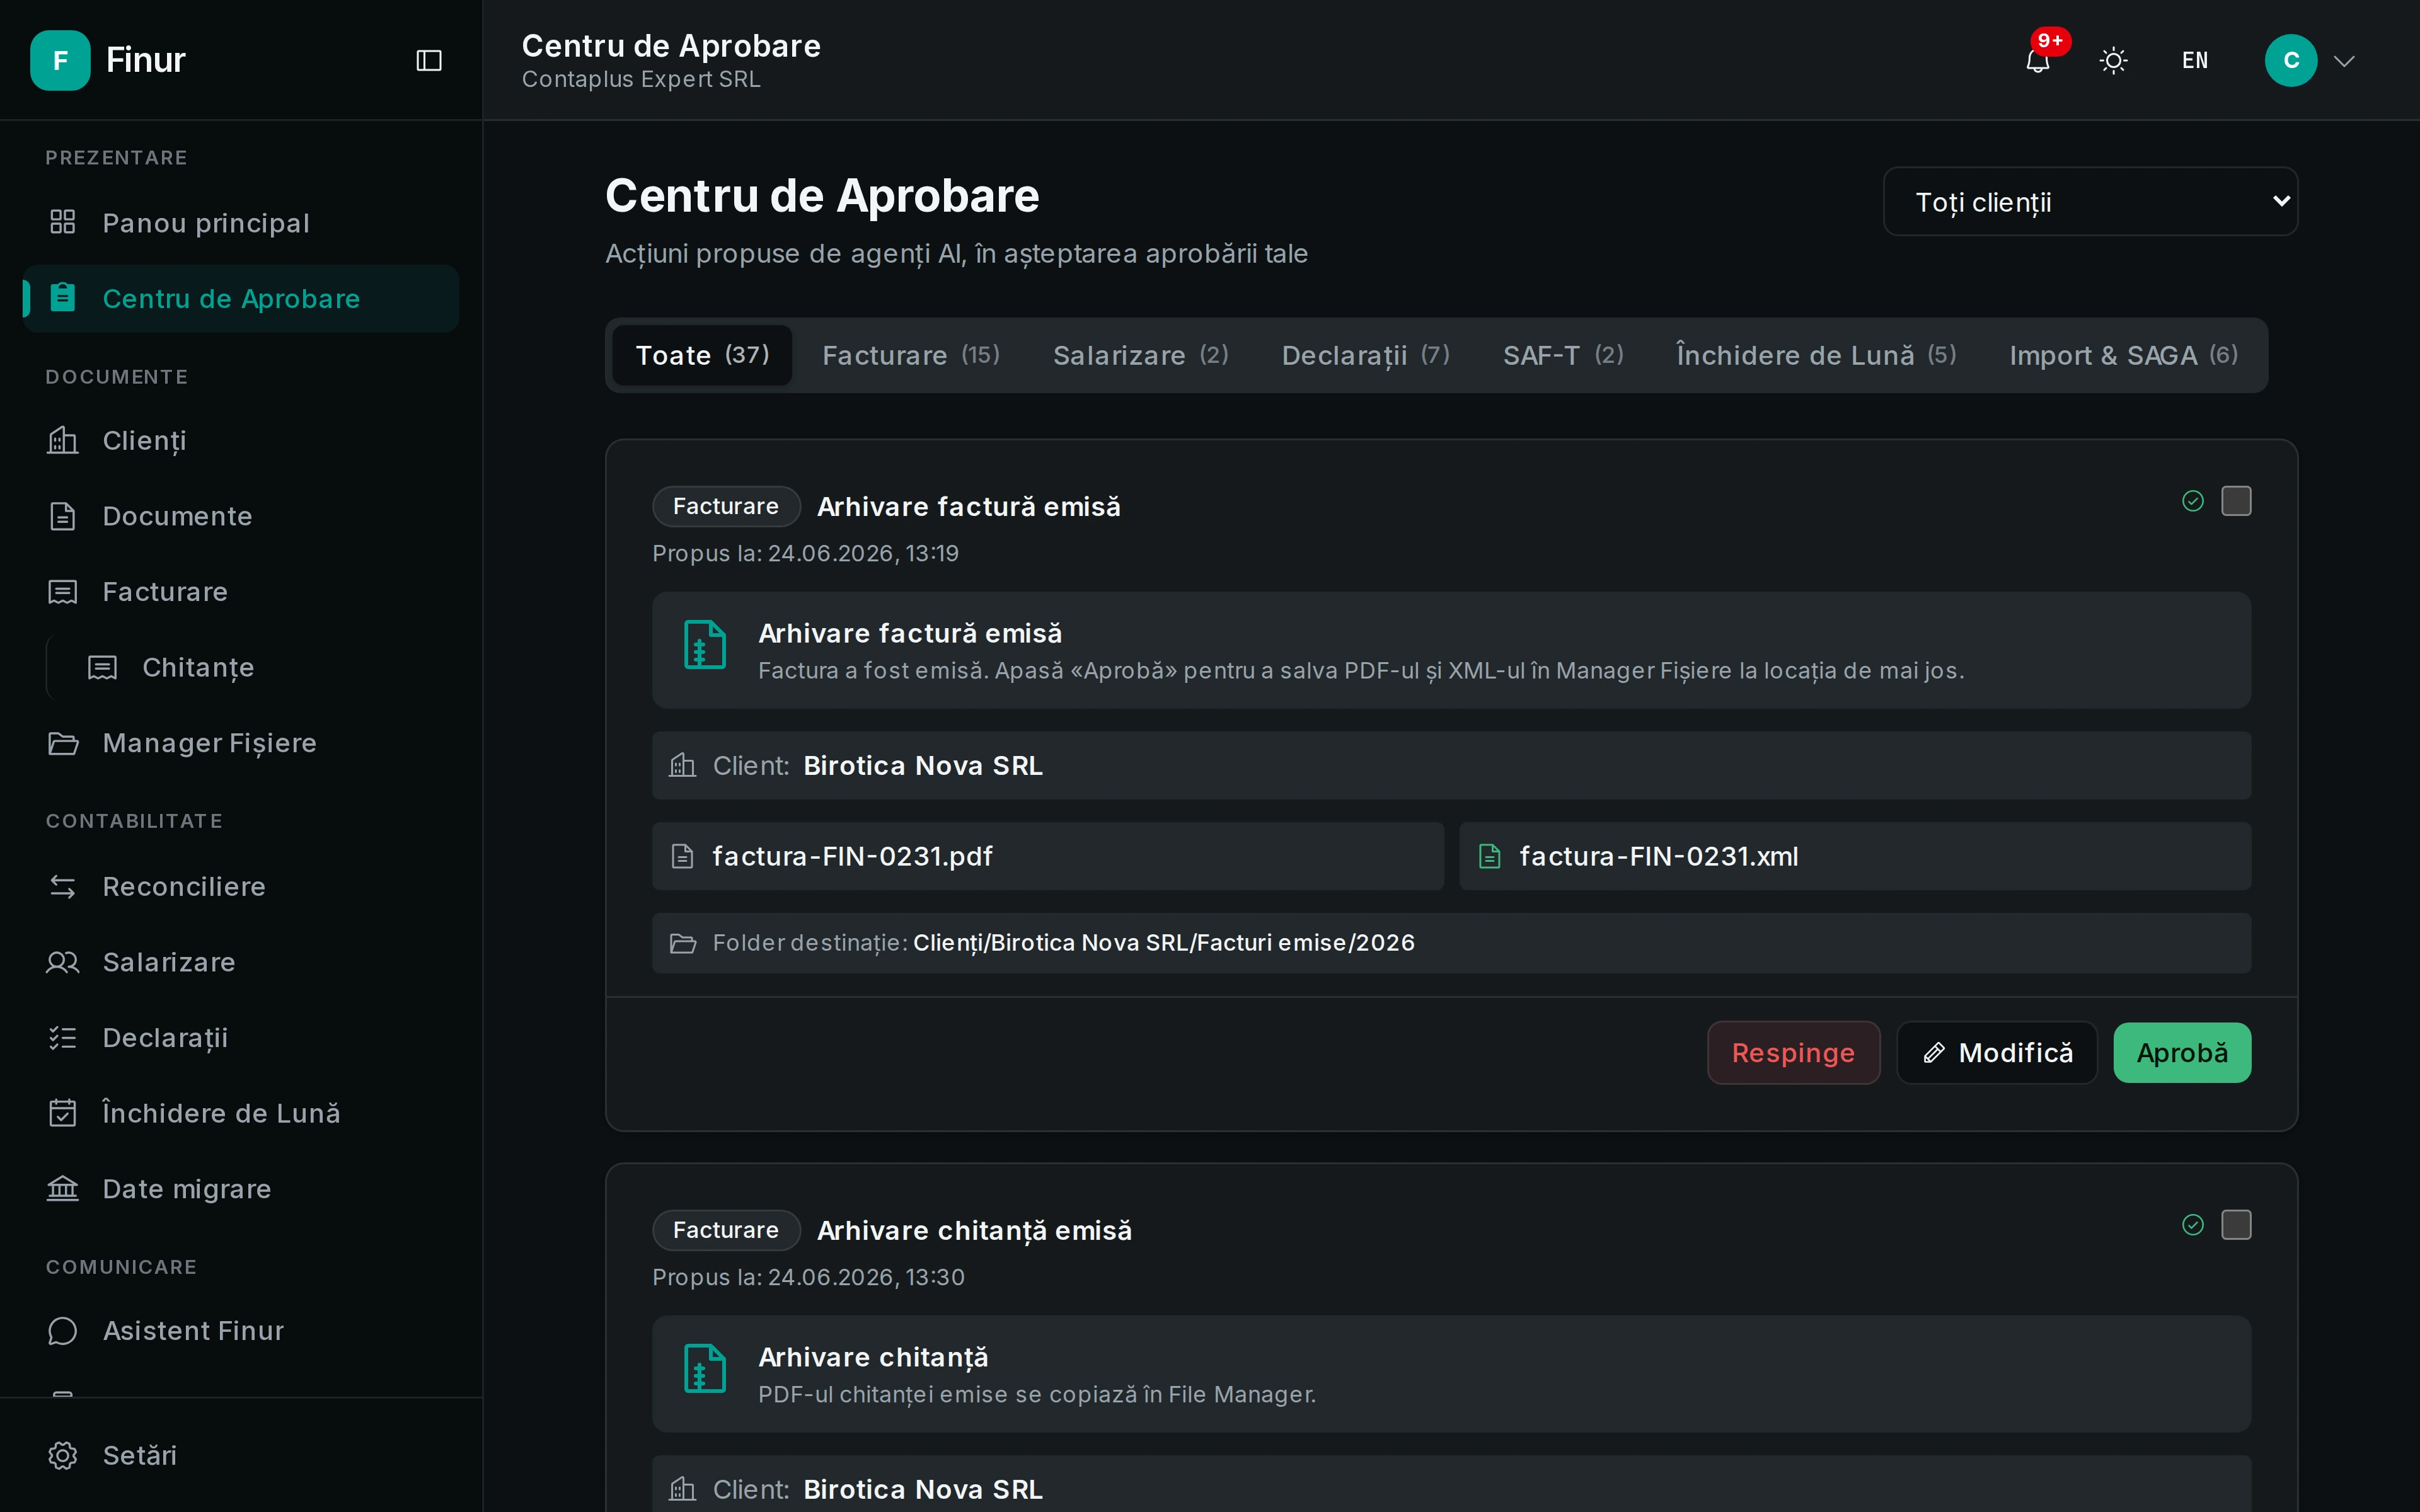Collapse the sidebar panel toggle
Image resolution: width=2420 pixels, height=1512 pixels.
429,60
